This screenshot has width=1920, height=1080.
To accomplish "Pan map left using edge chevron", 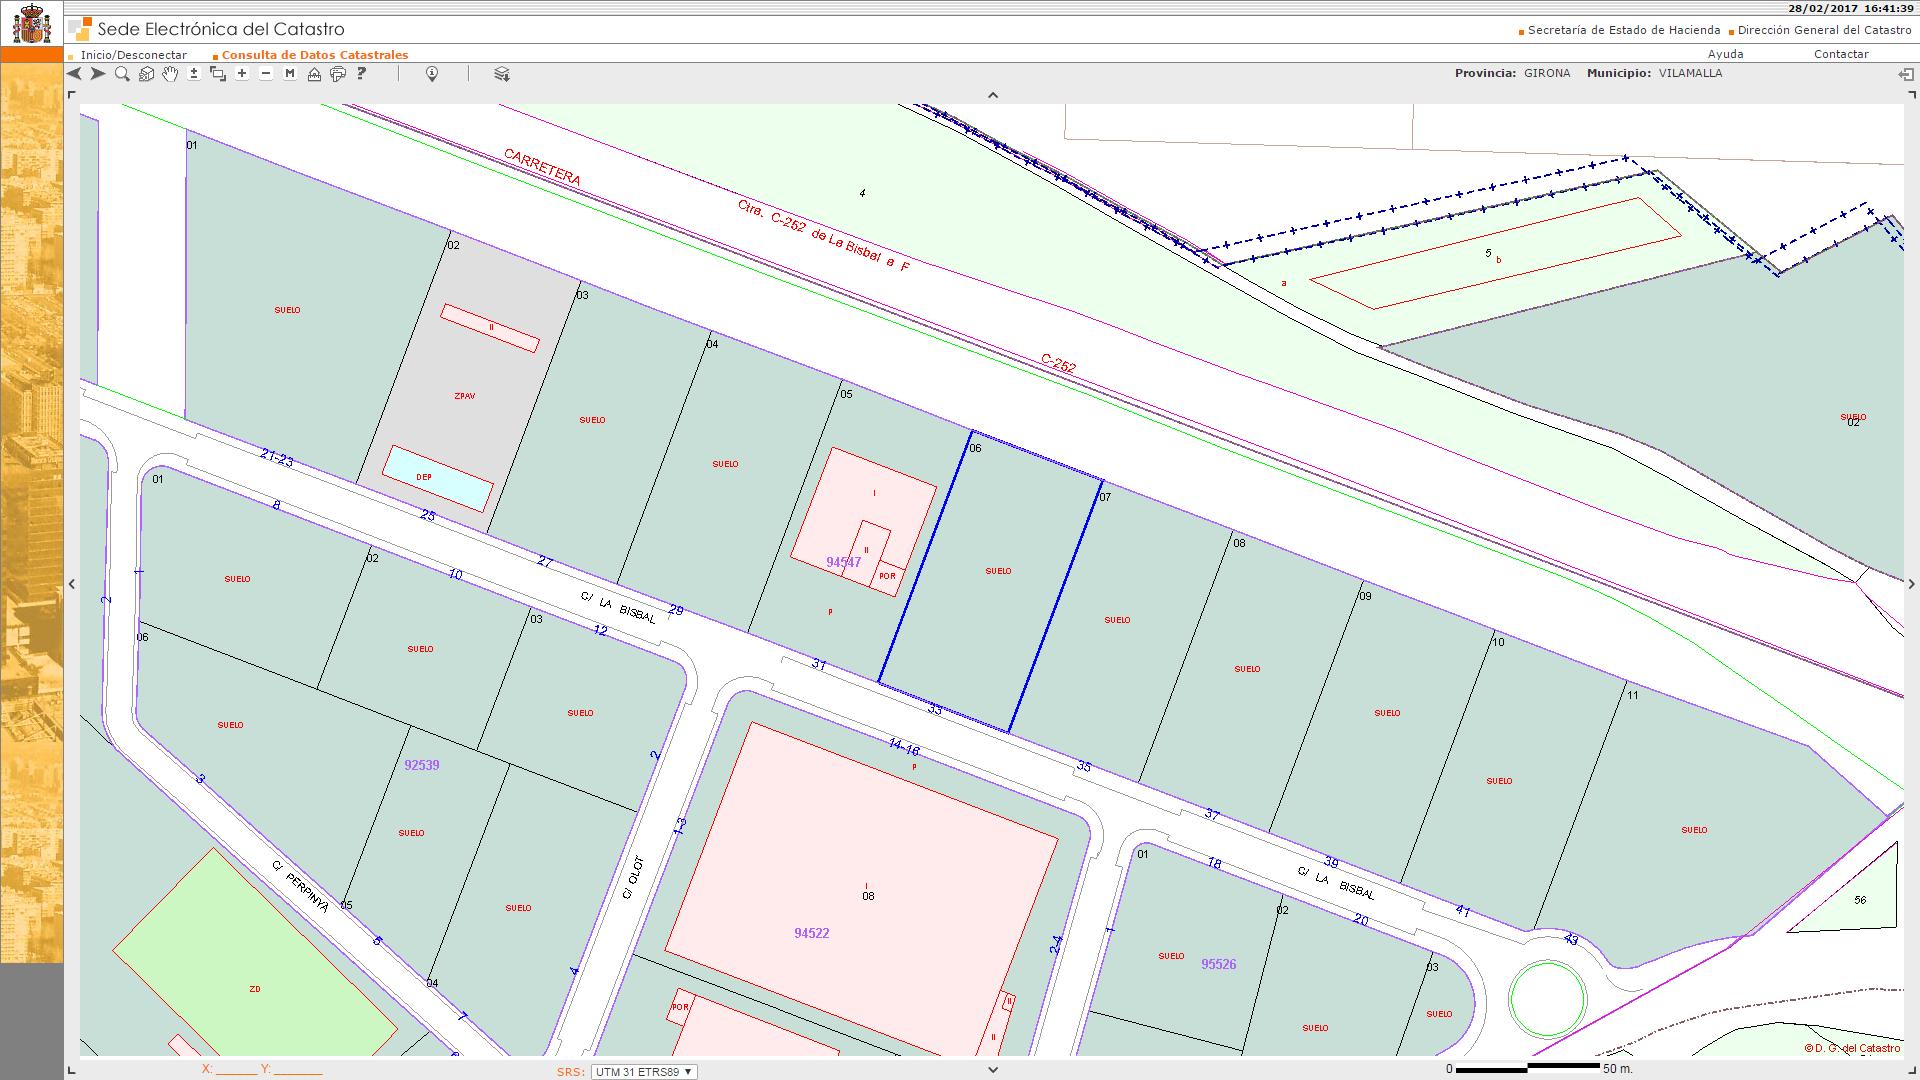I will [x=72, y=584].
